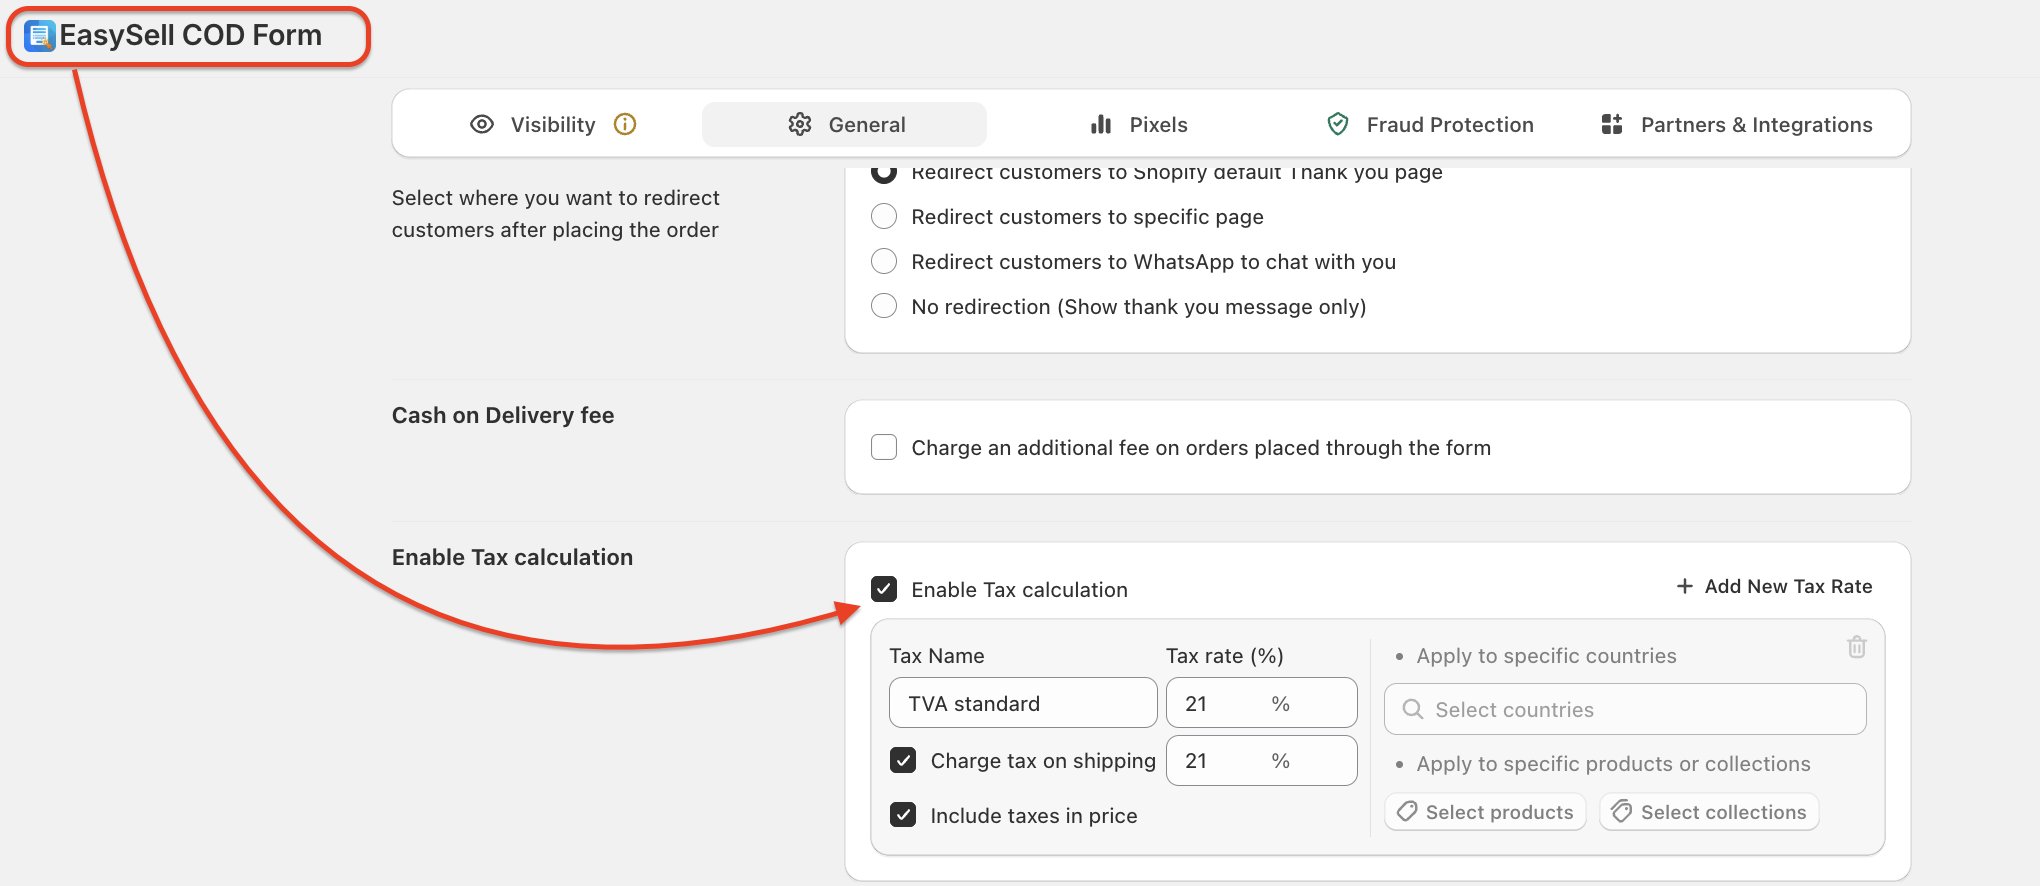
Task: Select No redirection thank you message option
Action: tap(884, 306)
